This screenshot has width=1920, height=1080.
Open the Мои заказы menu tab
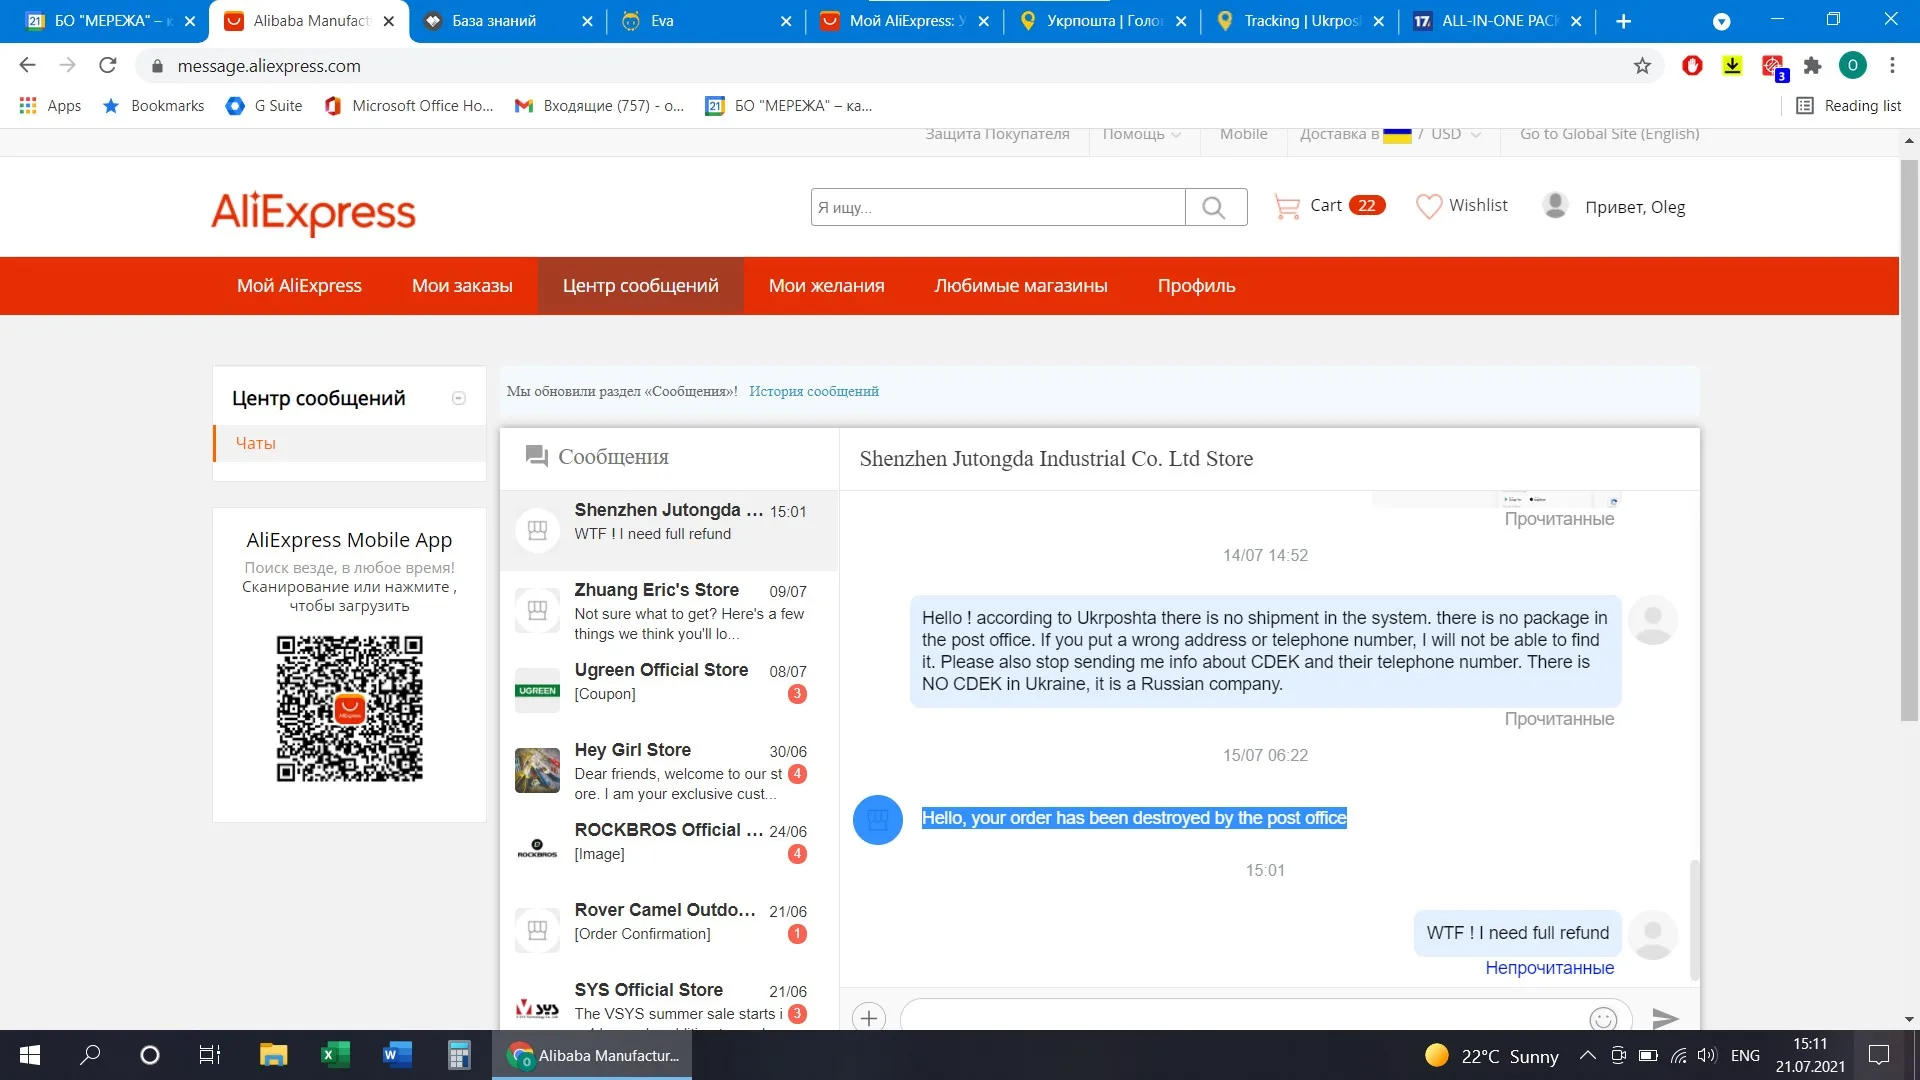[x=462, y=286]
